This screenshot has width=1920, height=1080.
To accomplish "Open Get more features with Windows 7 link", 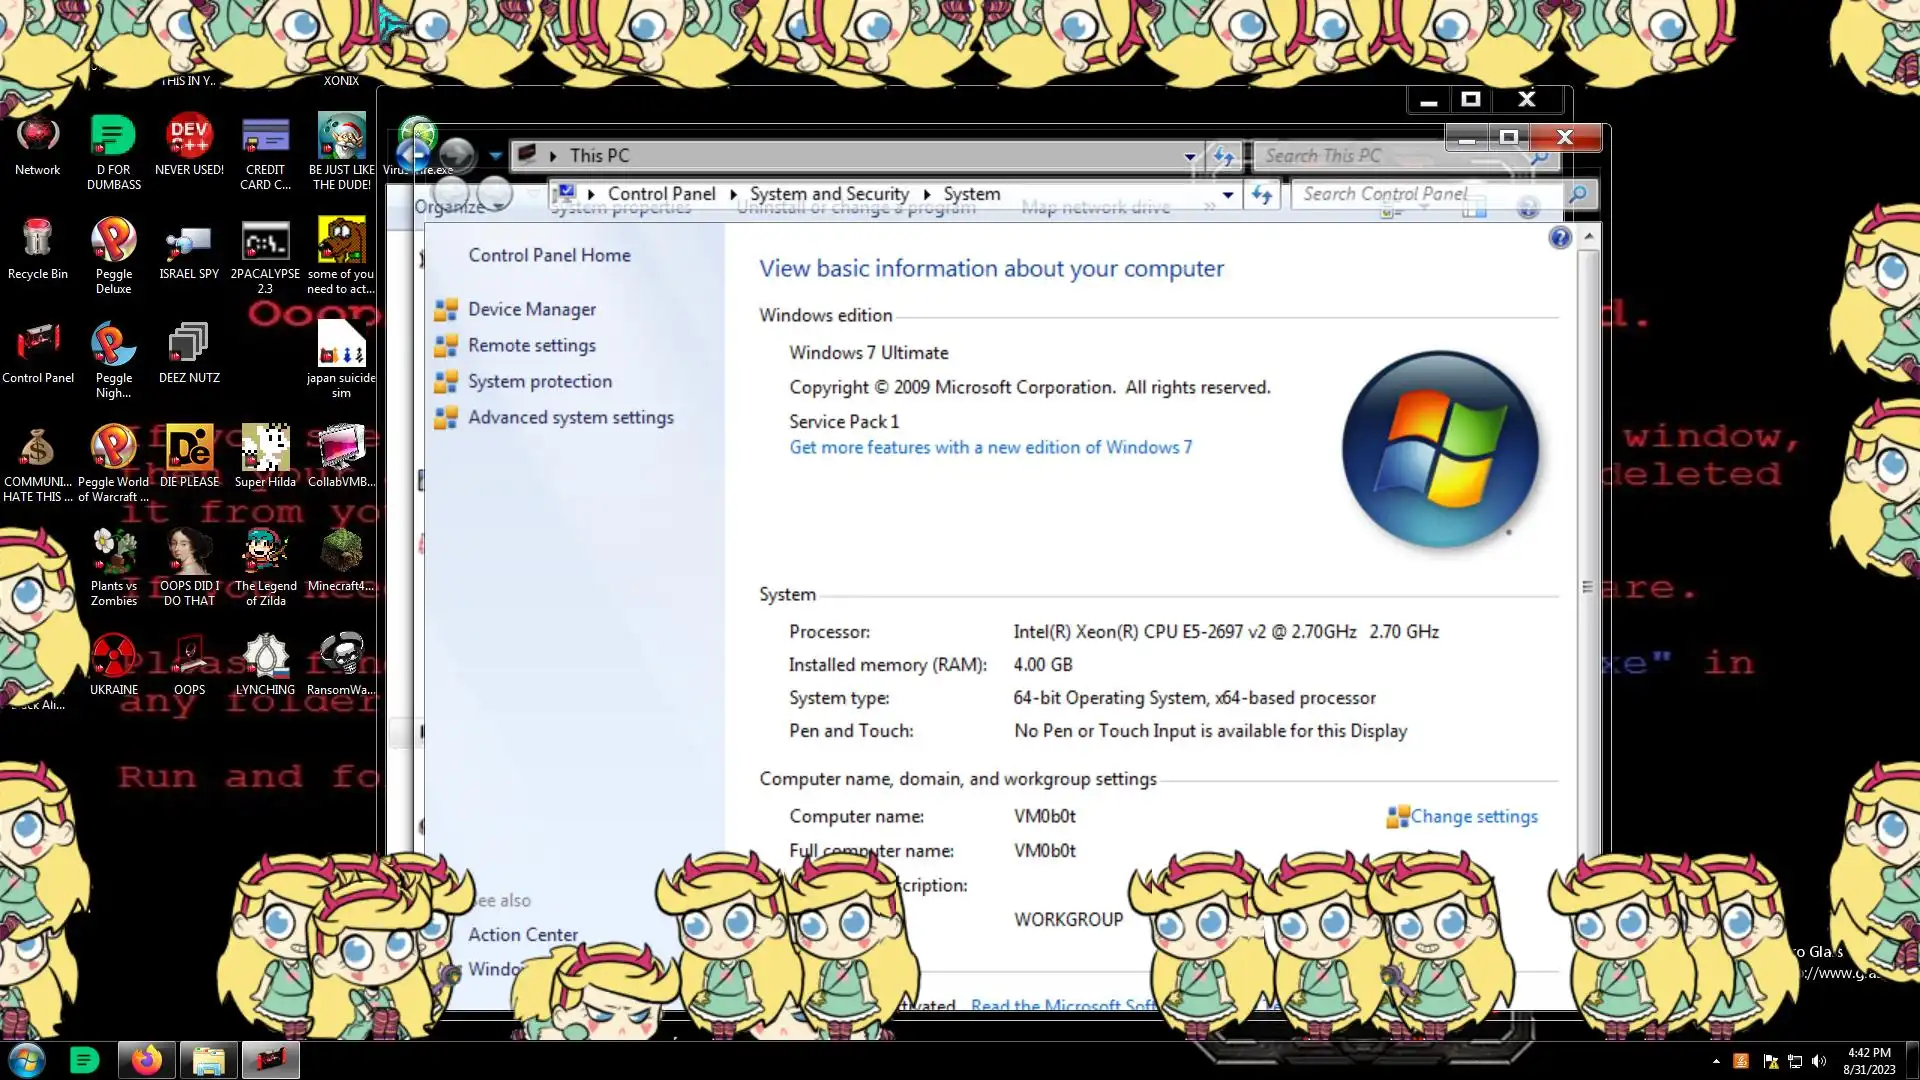I will [x=990, y=448].
